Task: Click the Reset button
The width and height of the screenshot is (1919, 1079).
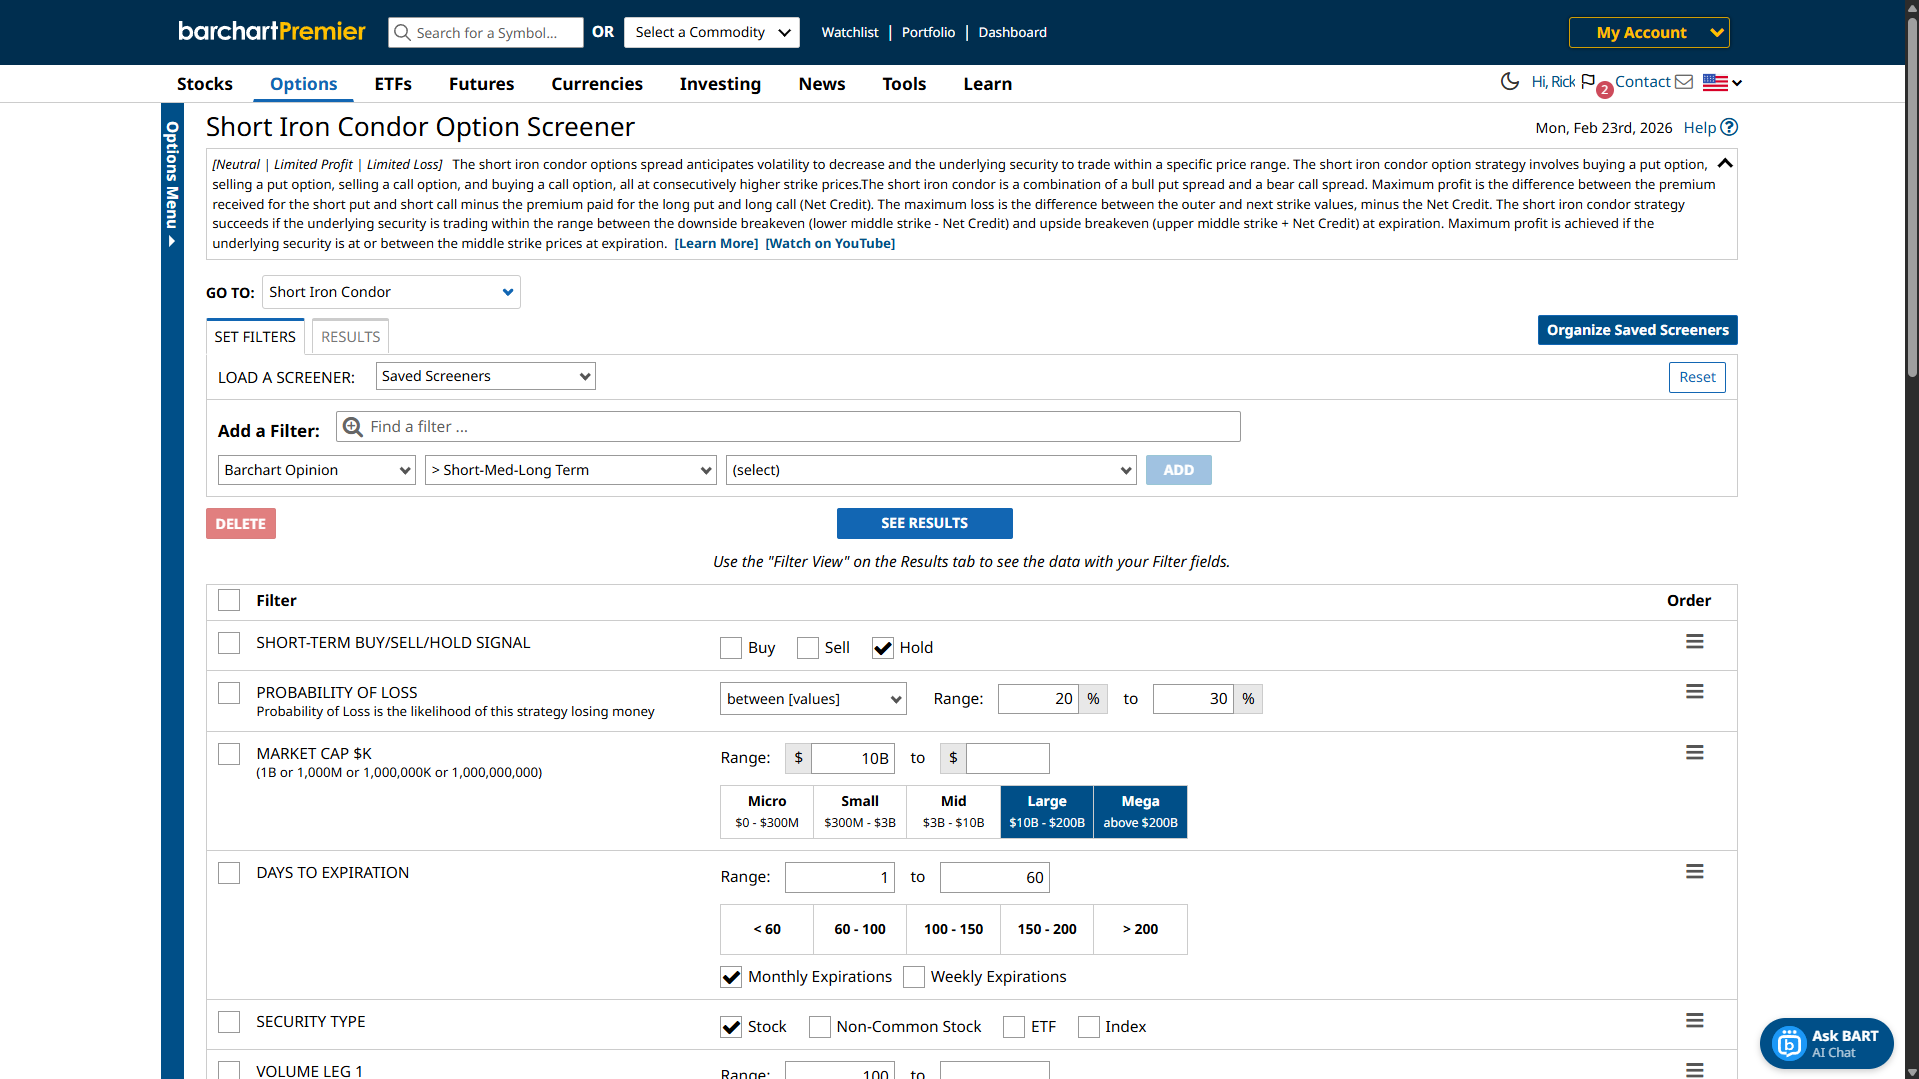Action: (1697, 377)
